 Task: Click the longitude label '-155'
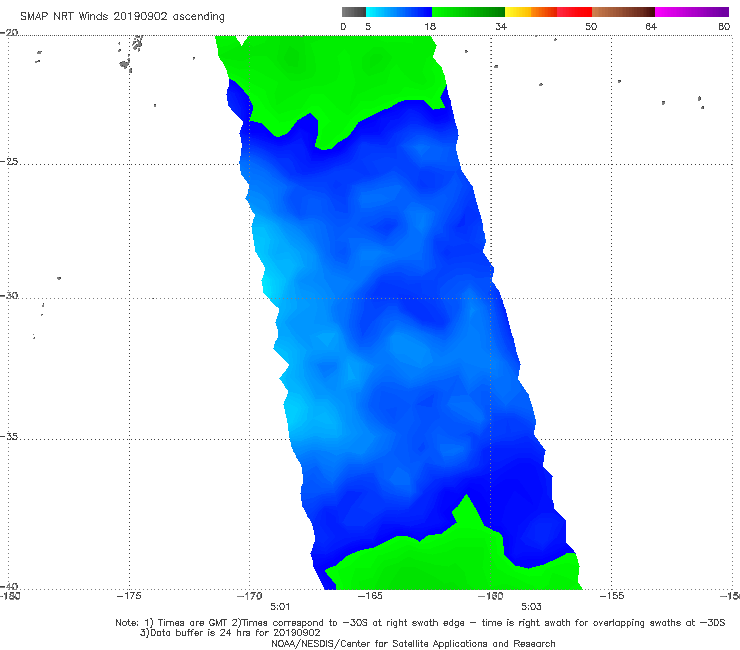pyautogui.click(x=612, y=596)
